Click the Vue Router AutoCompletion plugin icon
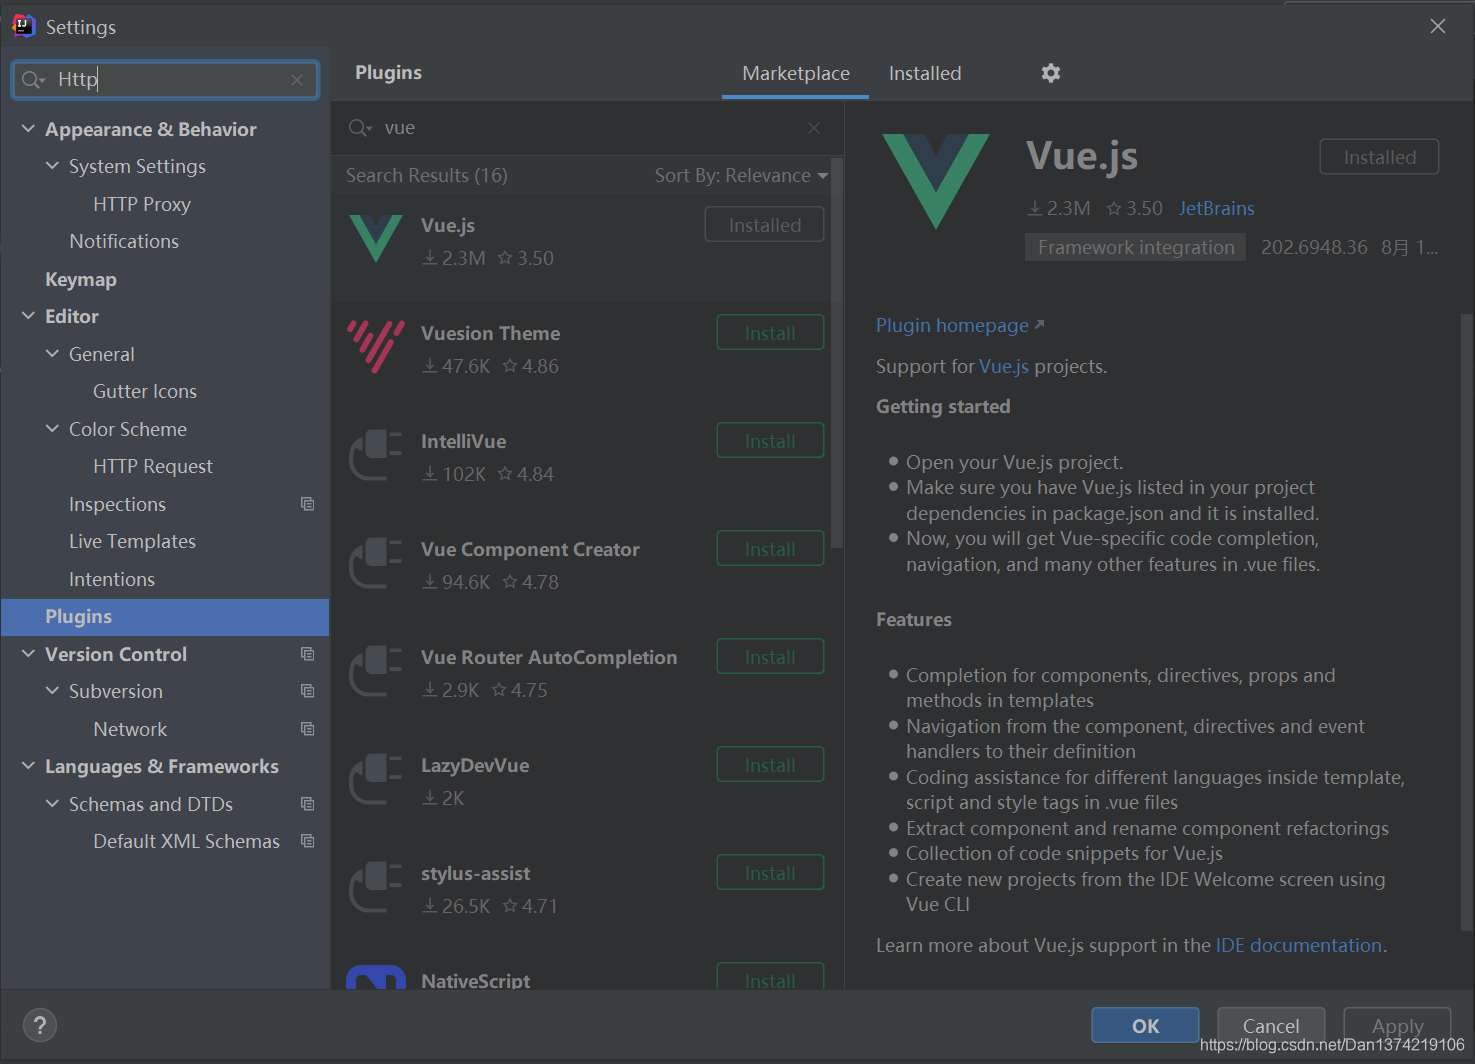 pyautogui.click(x=376, y=671)
